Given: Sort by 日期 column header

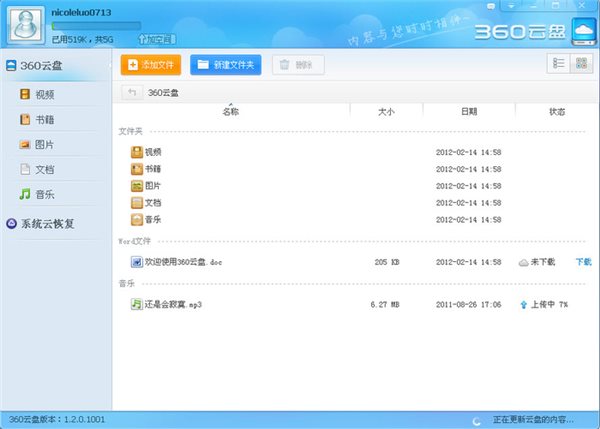Looking at the screenshot, I should click(x=469, y=111).
